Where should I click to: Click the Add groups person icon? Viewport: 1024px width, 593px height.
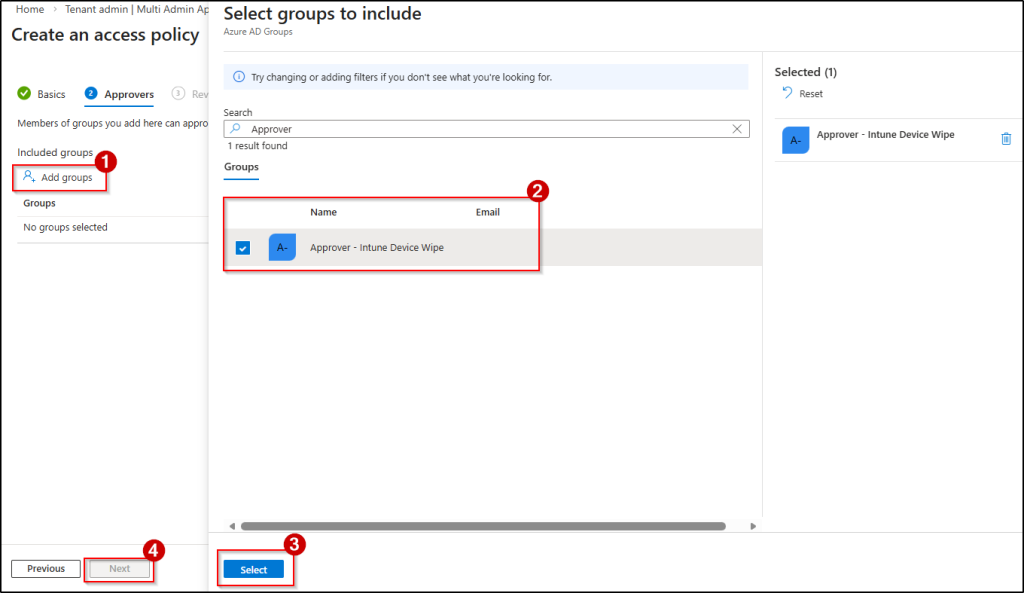[x=30, y=177]
